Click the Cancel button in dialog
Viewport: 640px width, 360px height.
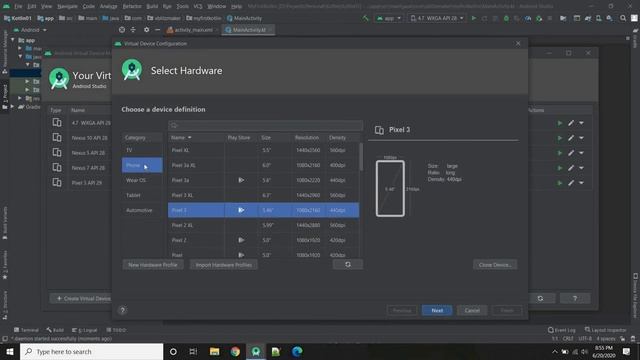(x=472, y=310)
